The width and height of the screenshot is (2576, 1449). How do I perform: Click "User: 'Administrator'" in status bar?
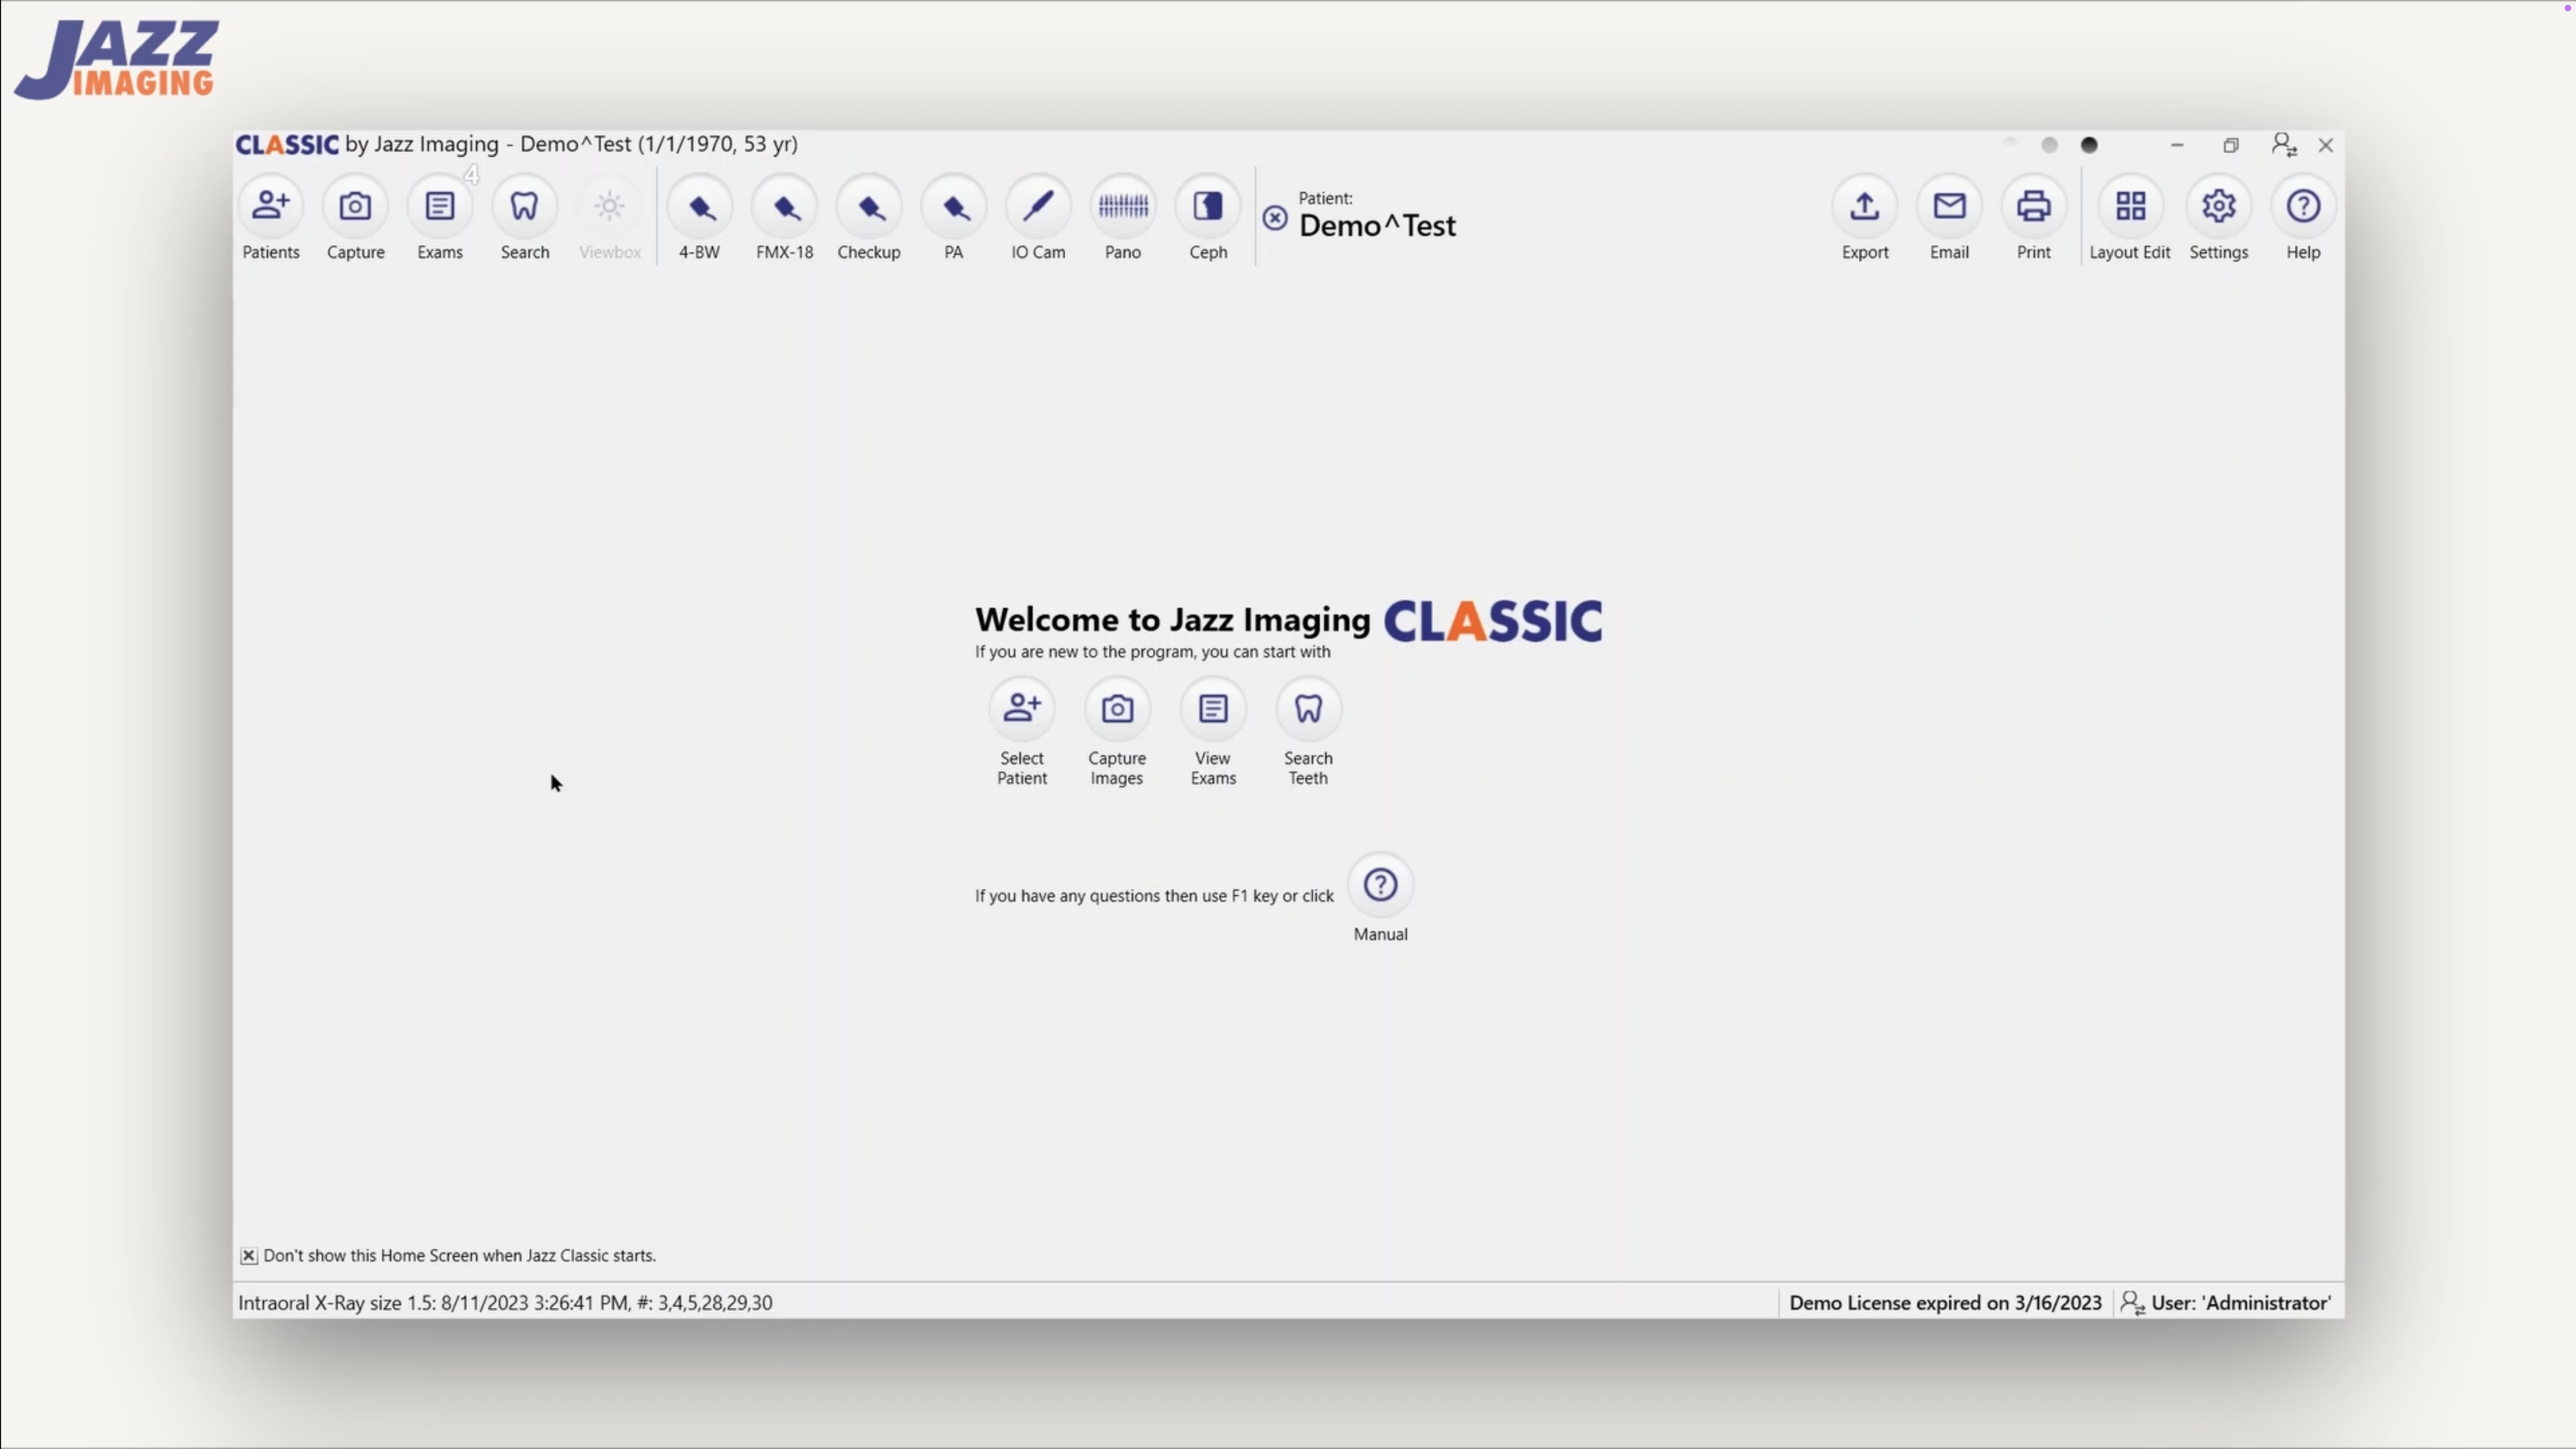click(x=2241, y=1303)
